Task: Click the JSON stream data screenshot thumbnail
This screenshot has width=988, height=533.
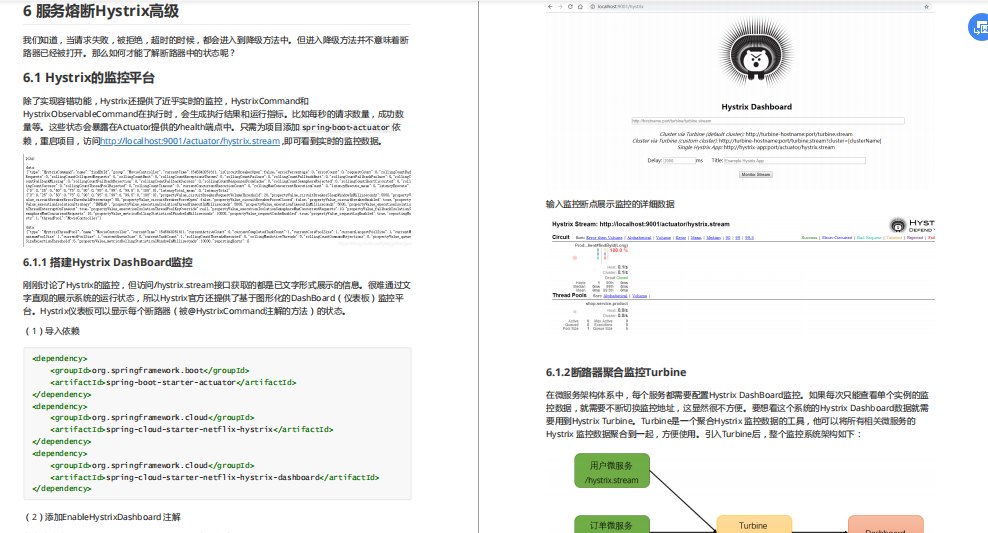Action: [x=217, y=200]
